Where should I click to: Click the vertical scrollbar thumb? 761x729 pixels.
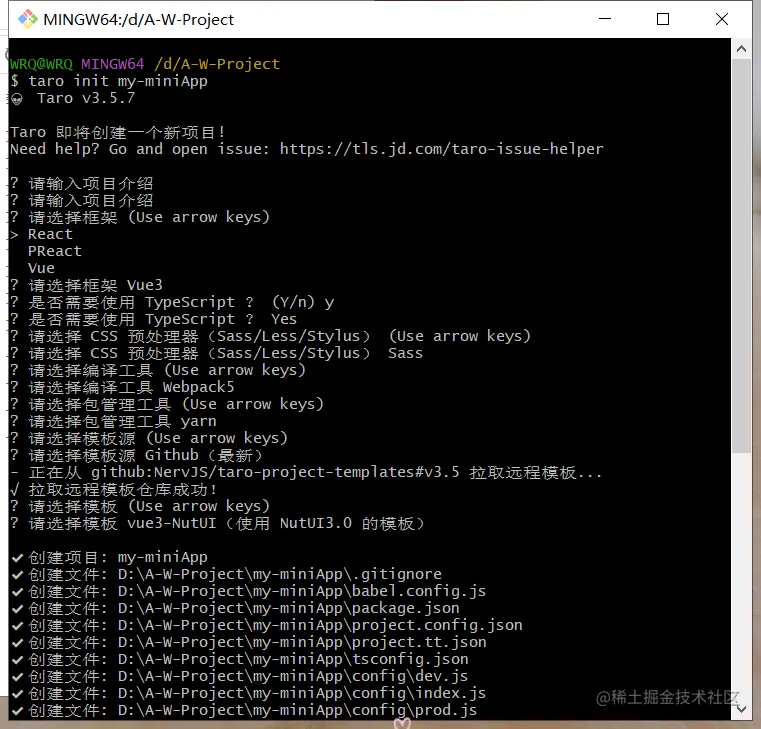point(741,256)
